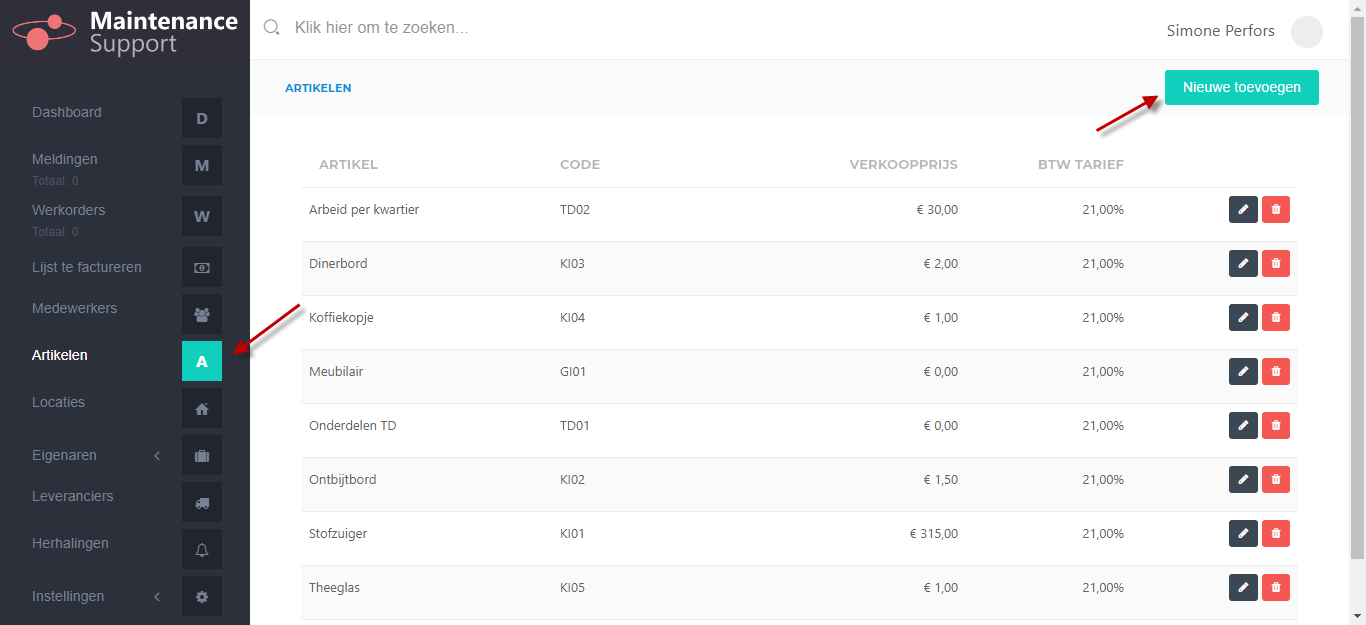Screen dimensions: 1366x625
Task: Expand the Instellingen submenu chevron
Action: [x=157, y=597]
